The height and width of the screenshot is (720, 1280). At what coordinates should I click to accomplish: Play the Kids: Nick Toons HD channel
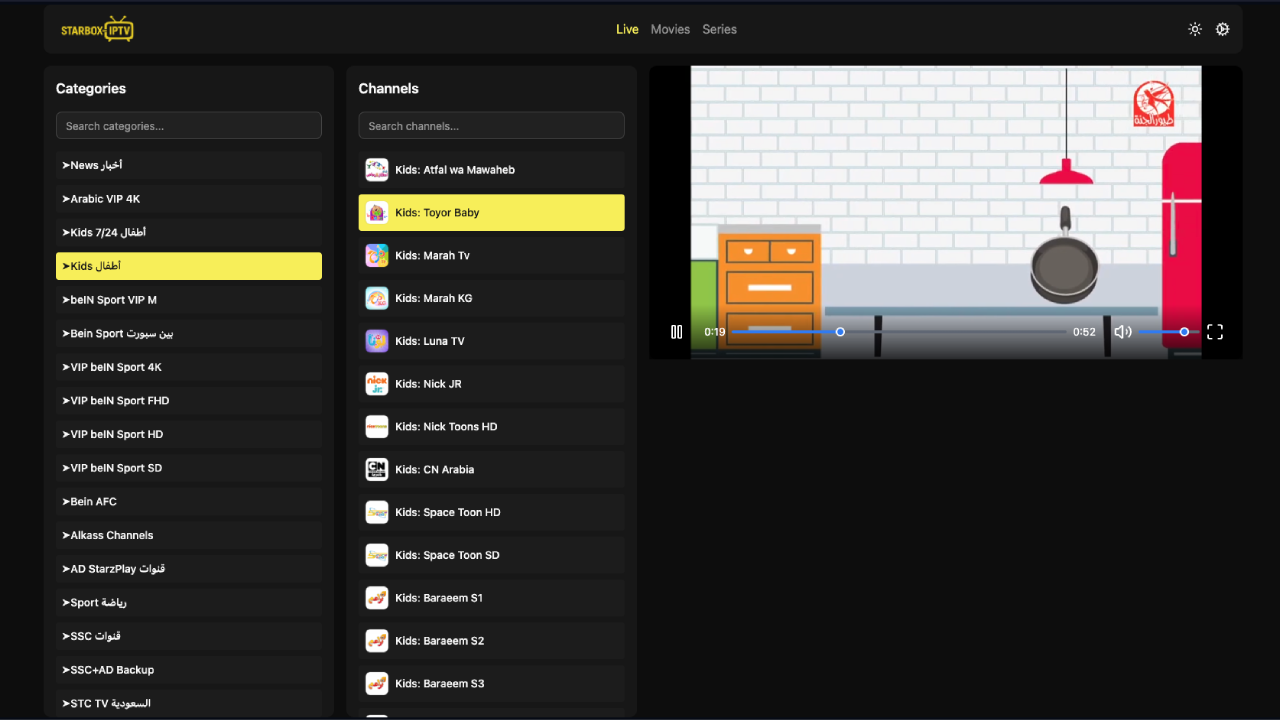pyautogui.click(x=492, y=427)
